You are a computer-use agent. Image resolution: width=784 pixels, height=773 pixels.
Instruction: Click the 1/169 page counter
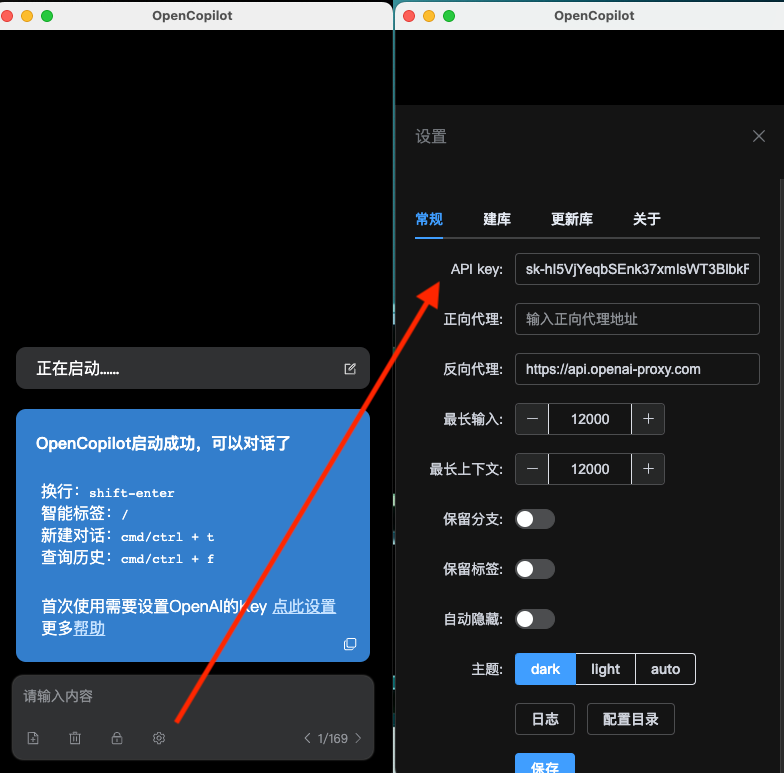332,738
